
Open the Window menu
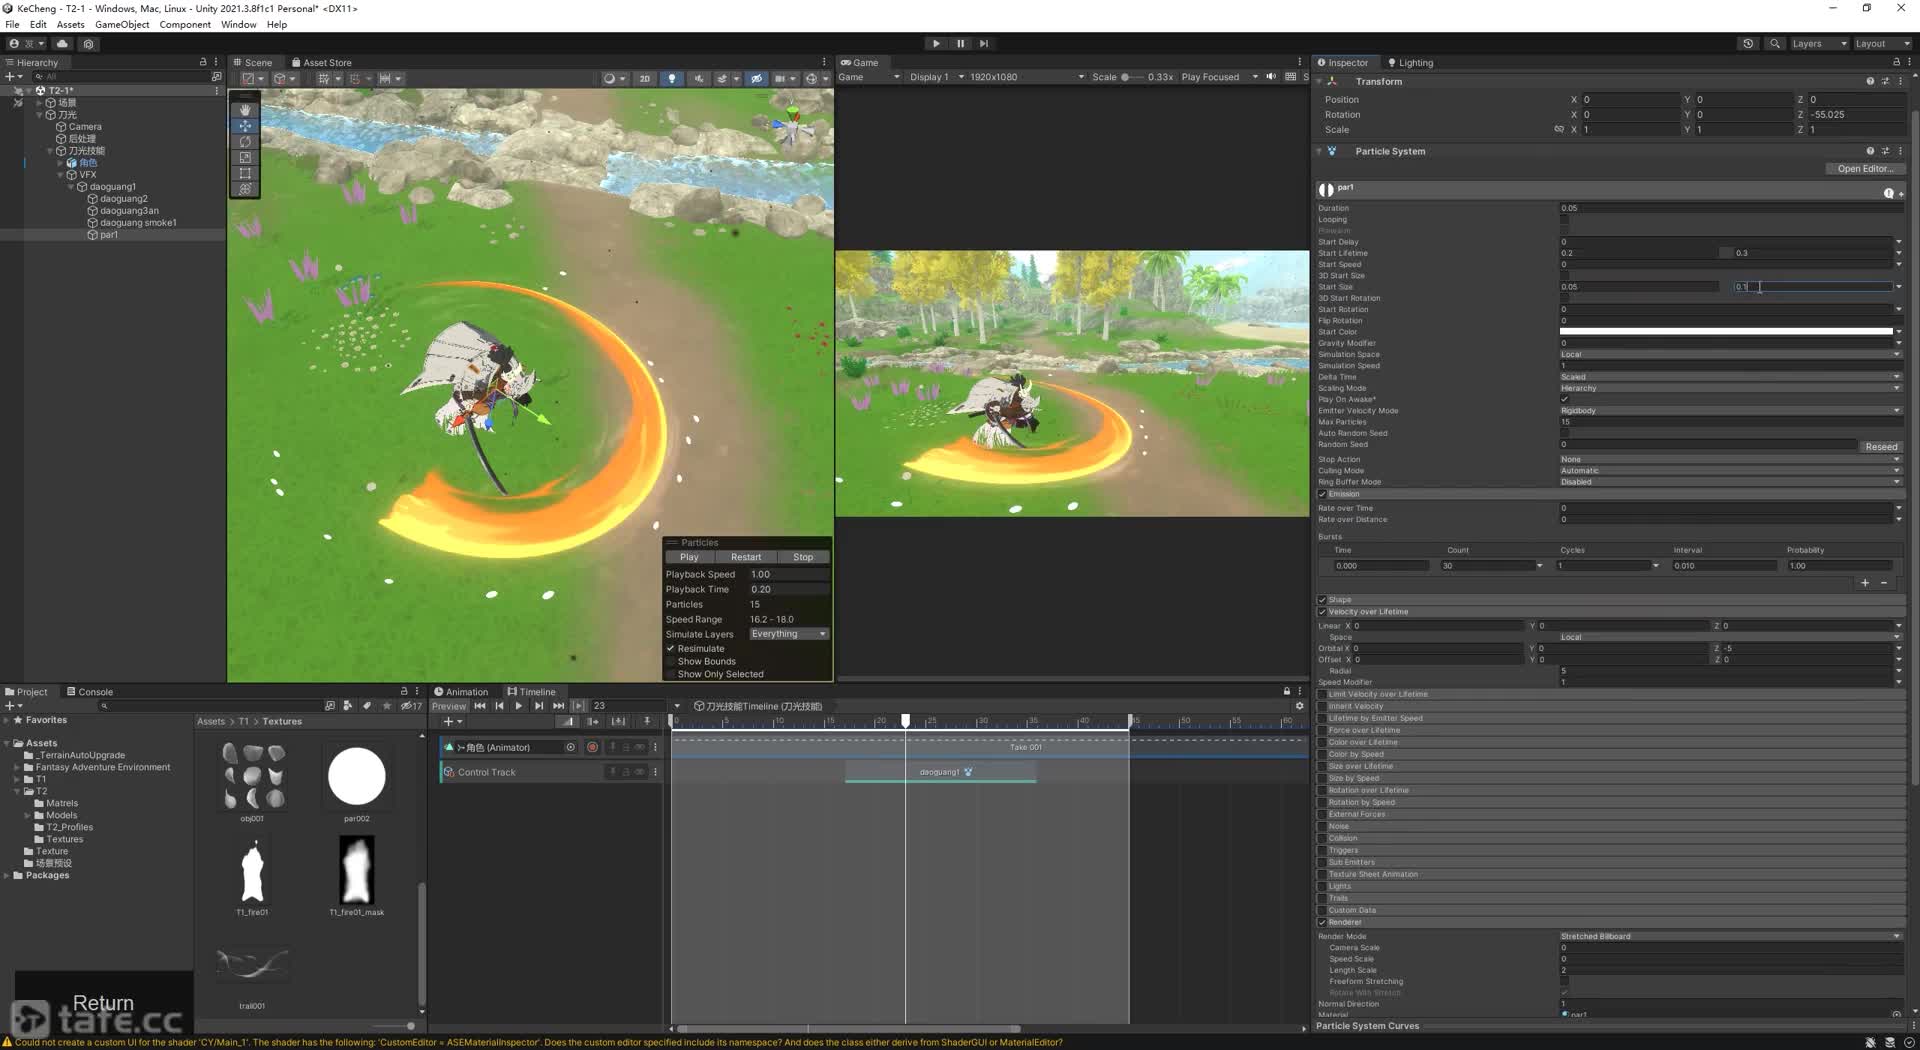click(238, 25)
